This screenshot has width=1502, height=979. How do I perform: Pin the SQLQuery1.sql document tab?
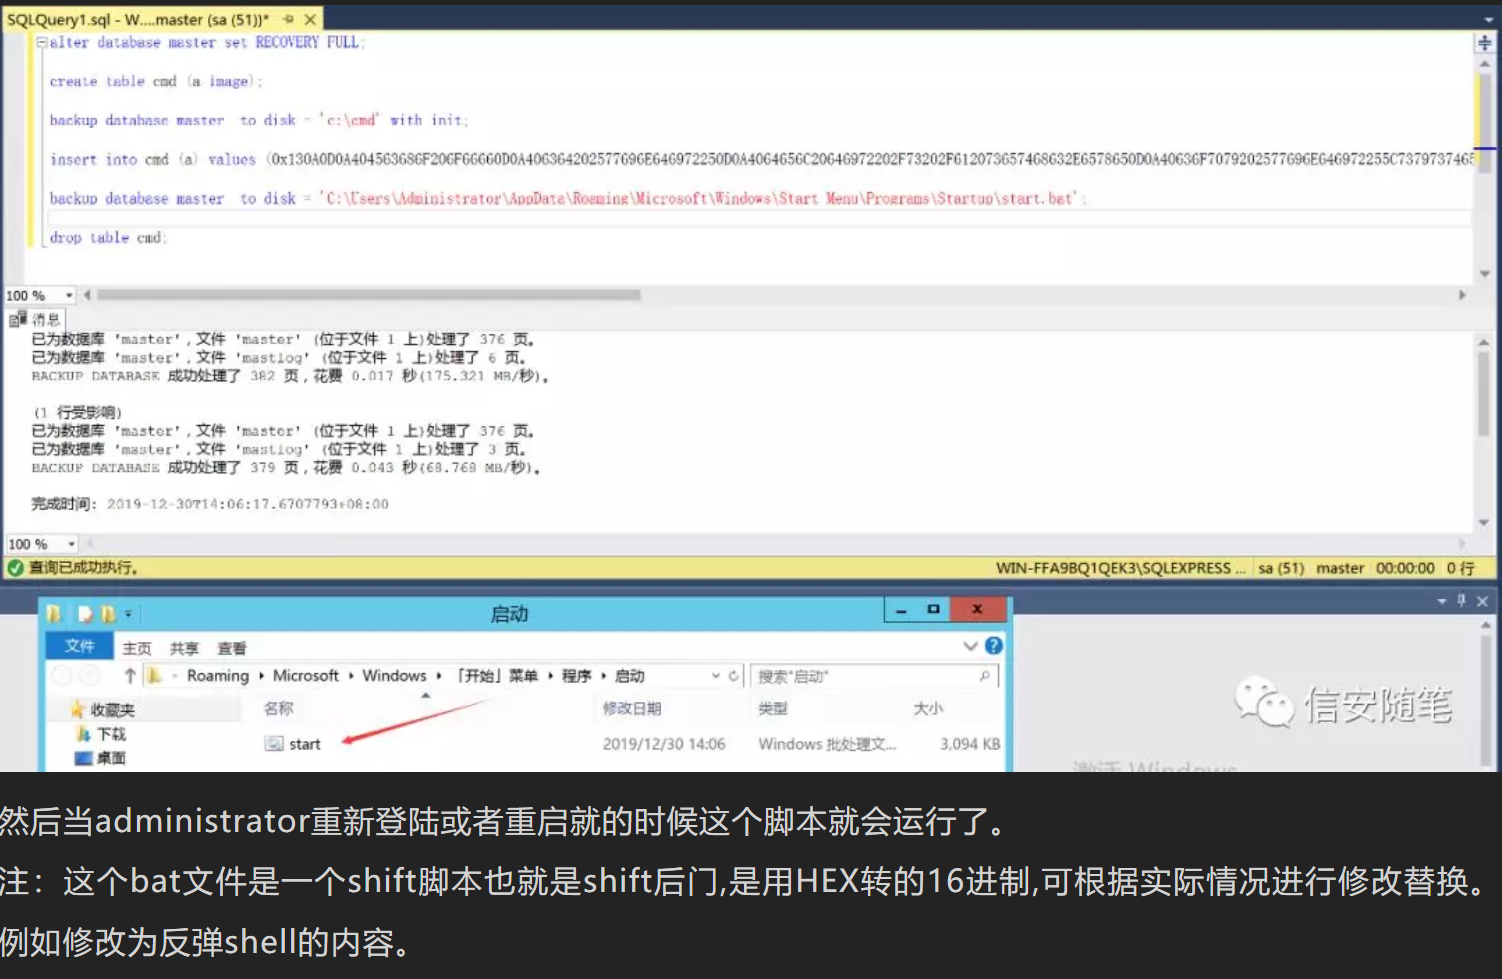289,19
